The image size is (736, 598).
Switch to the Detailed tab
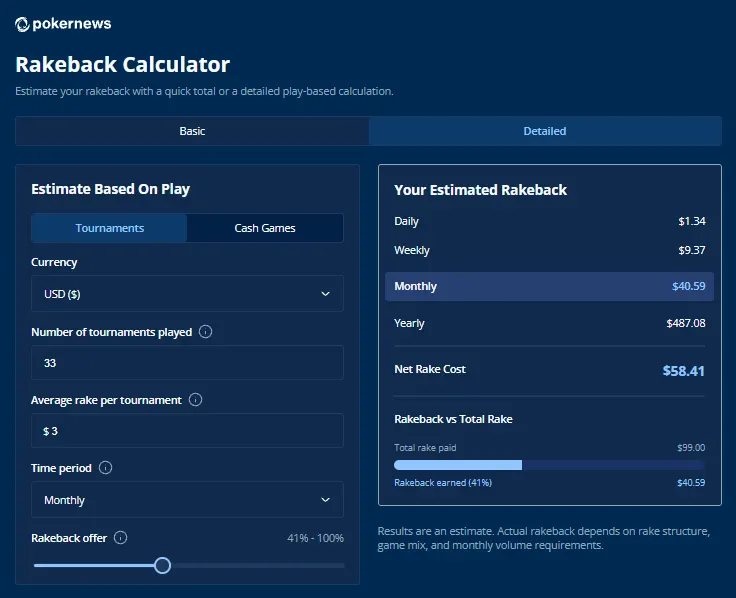coord(545,131)
